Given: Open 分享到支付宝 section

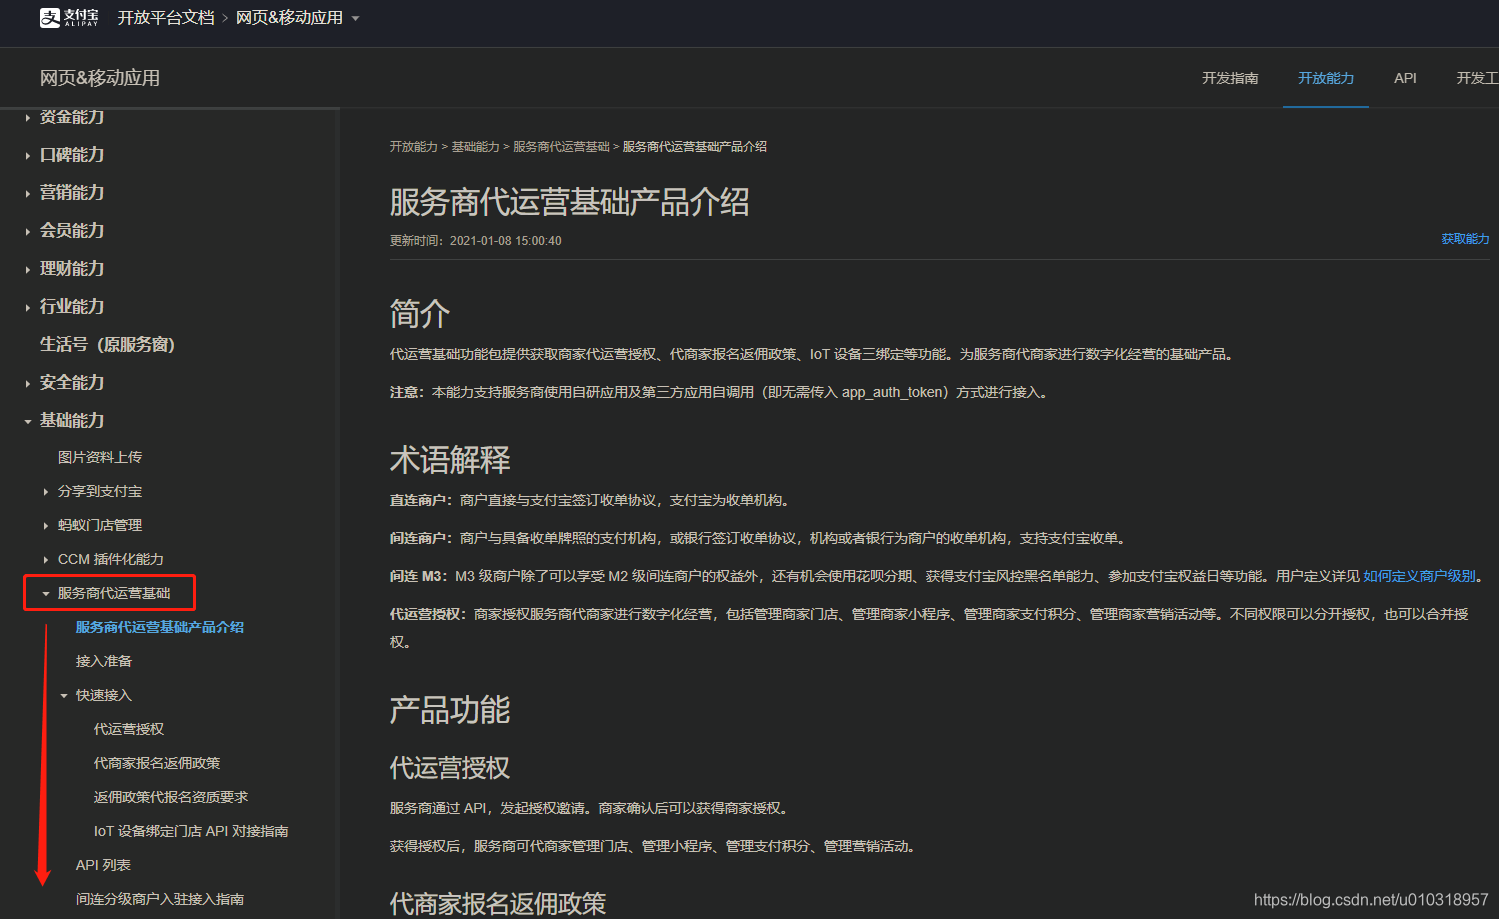Looking at the screenshot, I should pos(100,491).
